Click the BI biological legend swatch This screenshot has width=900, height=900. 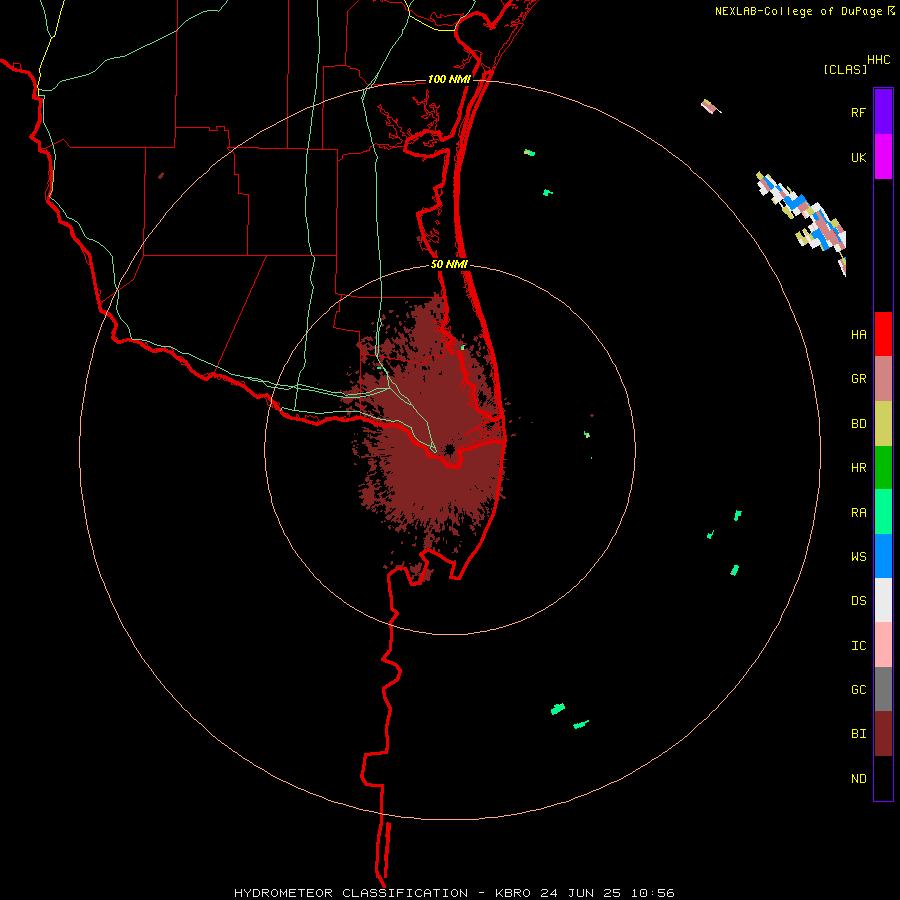pyautogui.click(x=883, y=734)
